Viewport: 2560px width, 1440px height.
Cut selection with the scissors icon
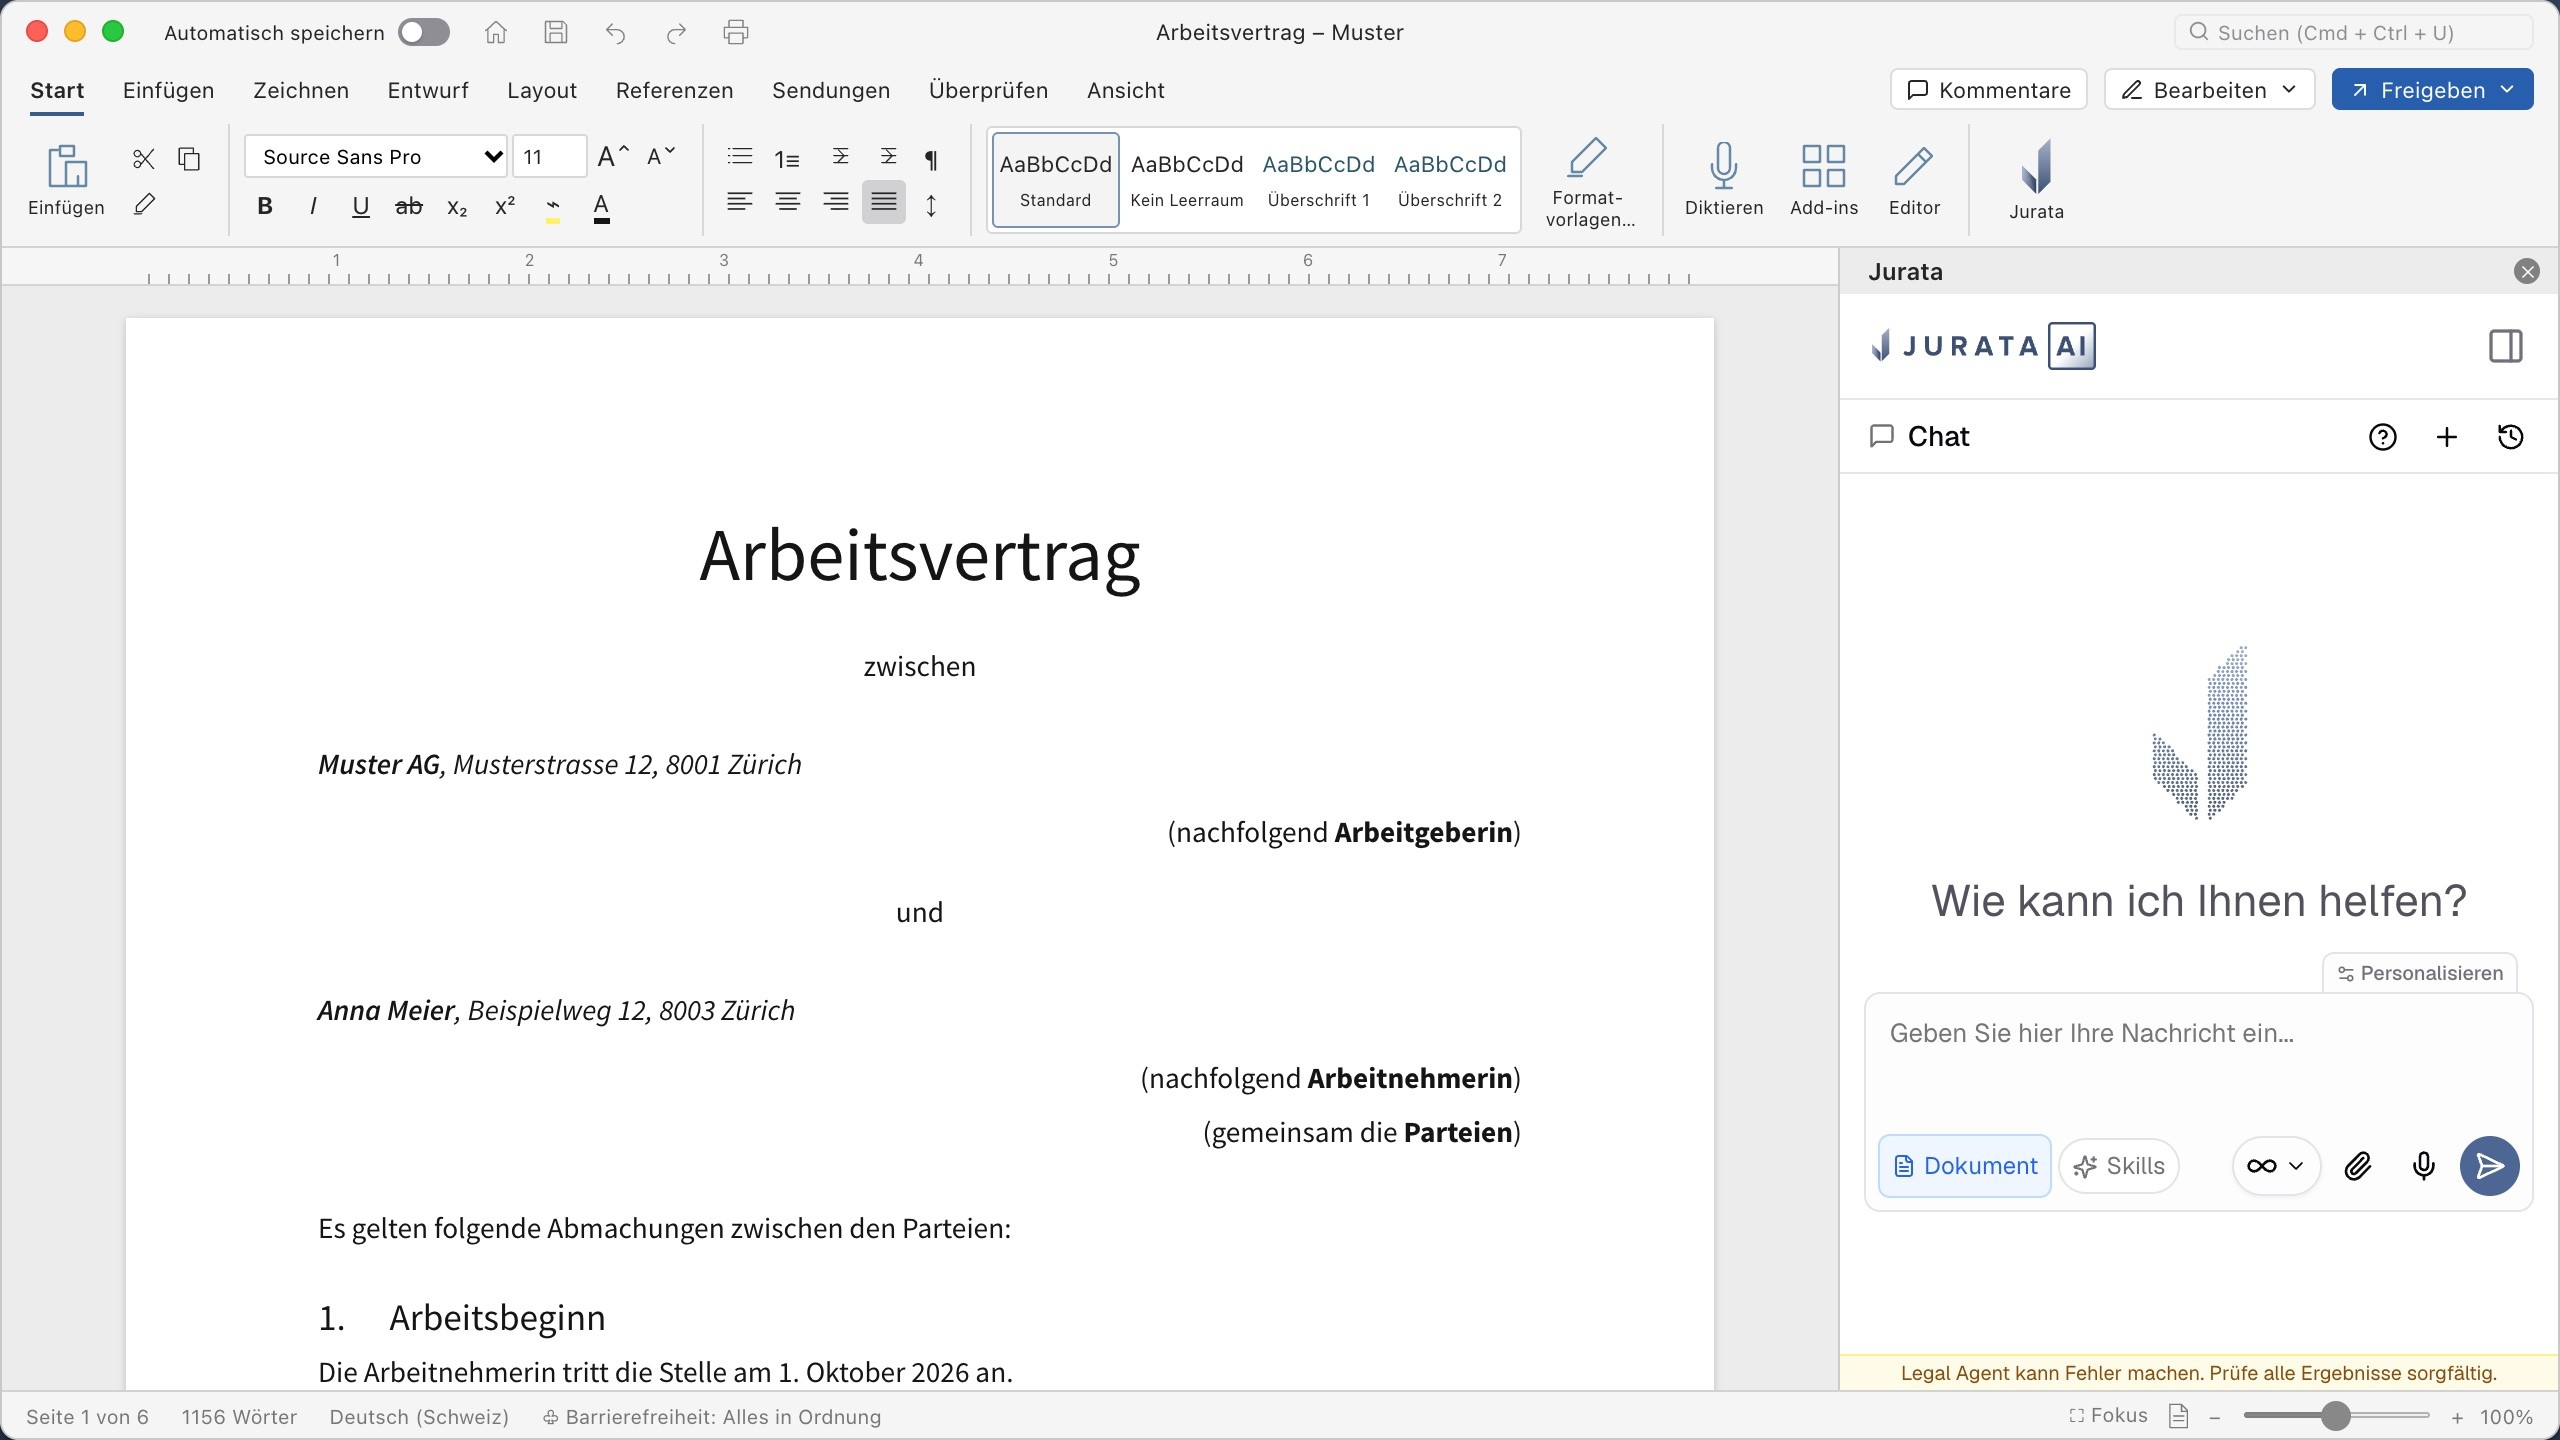click(x=144, y=158)
